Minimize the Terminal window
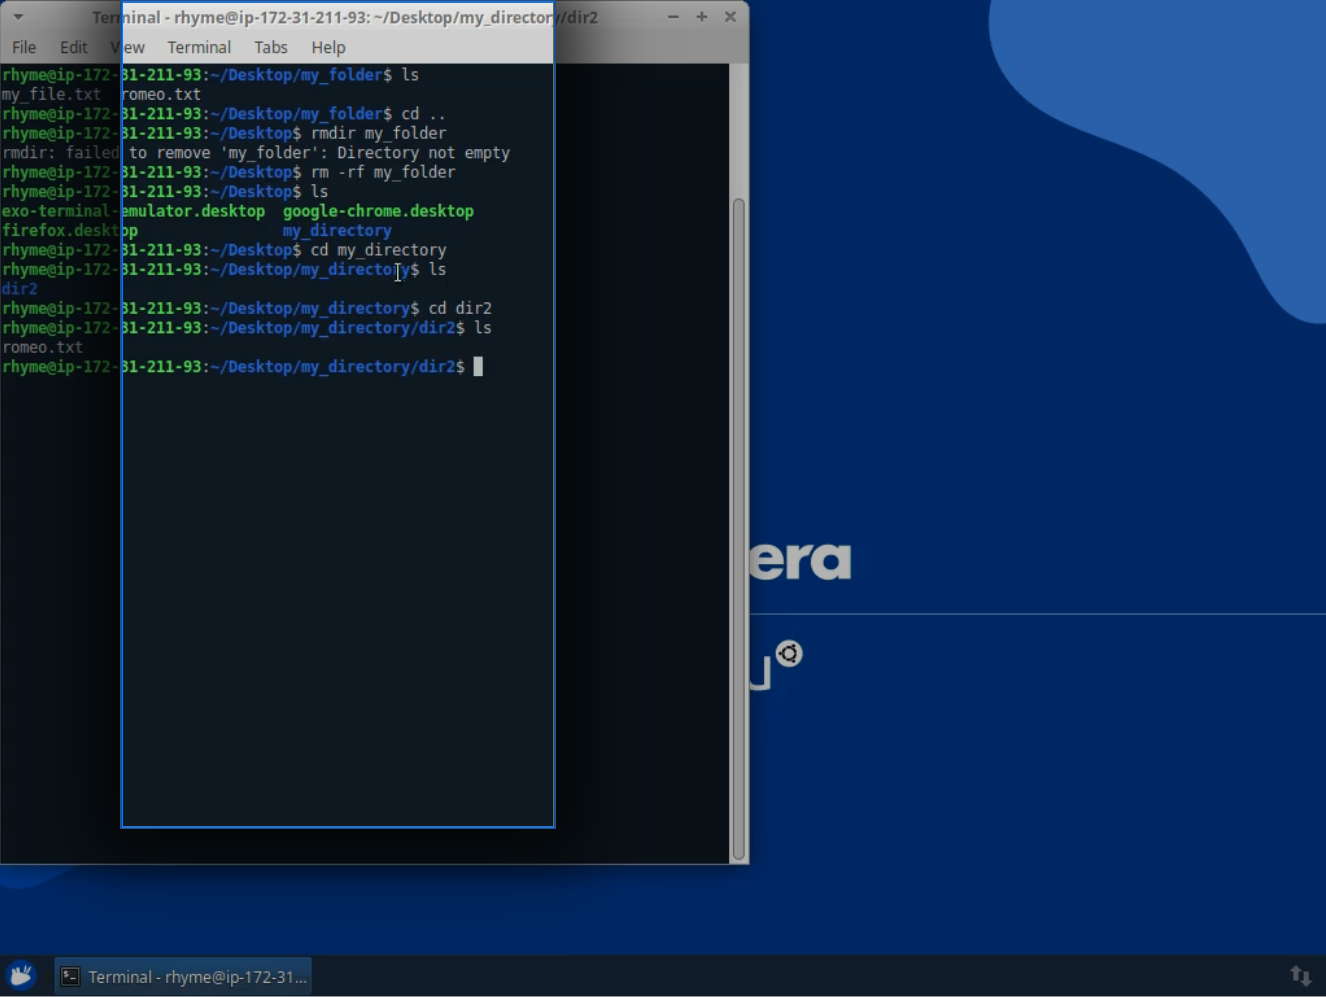The image size is (1326, 997). [x=673, y=17]
